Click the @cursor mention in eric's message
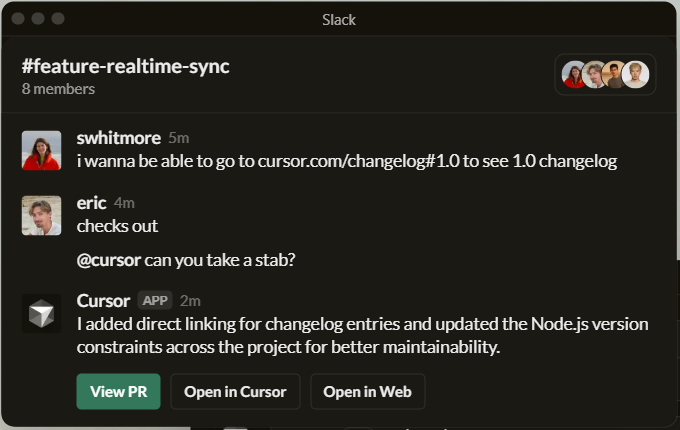This screenshot has height=430, width=680. click(108, 261)
